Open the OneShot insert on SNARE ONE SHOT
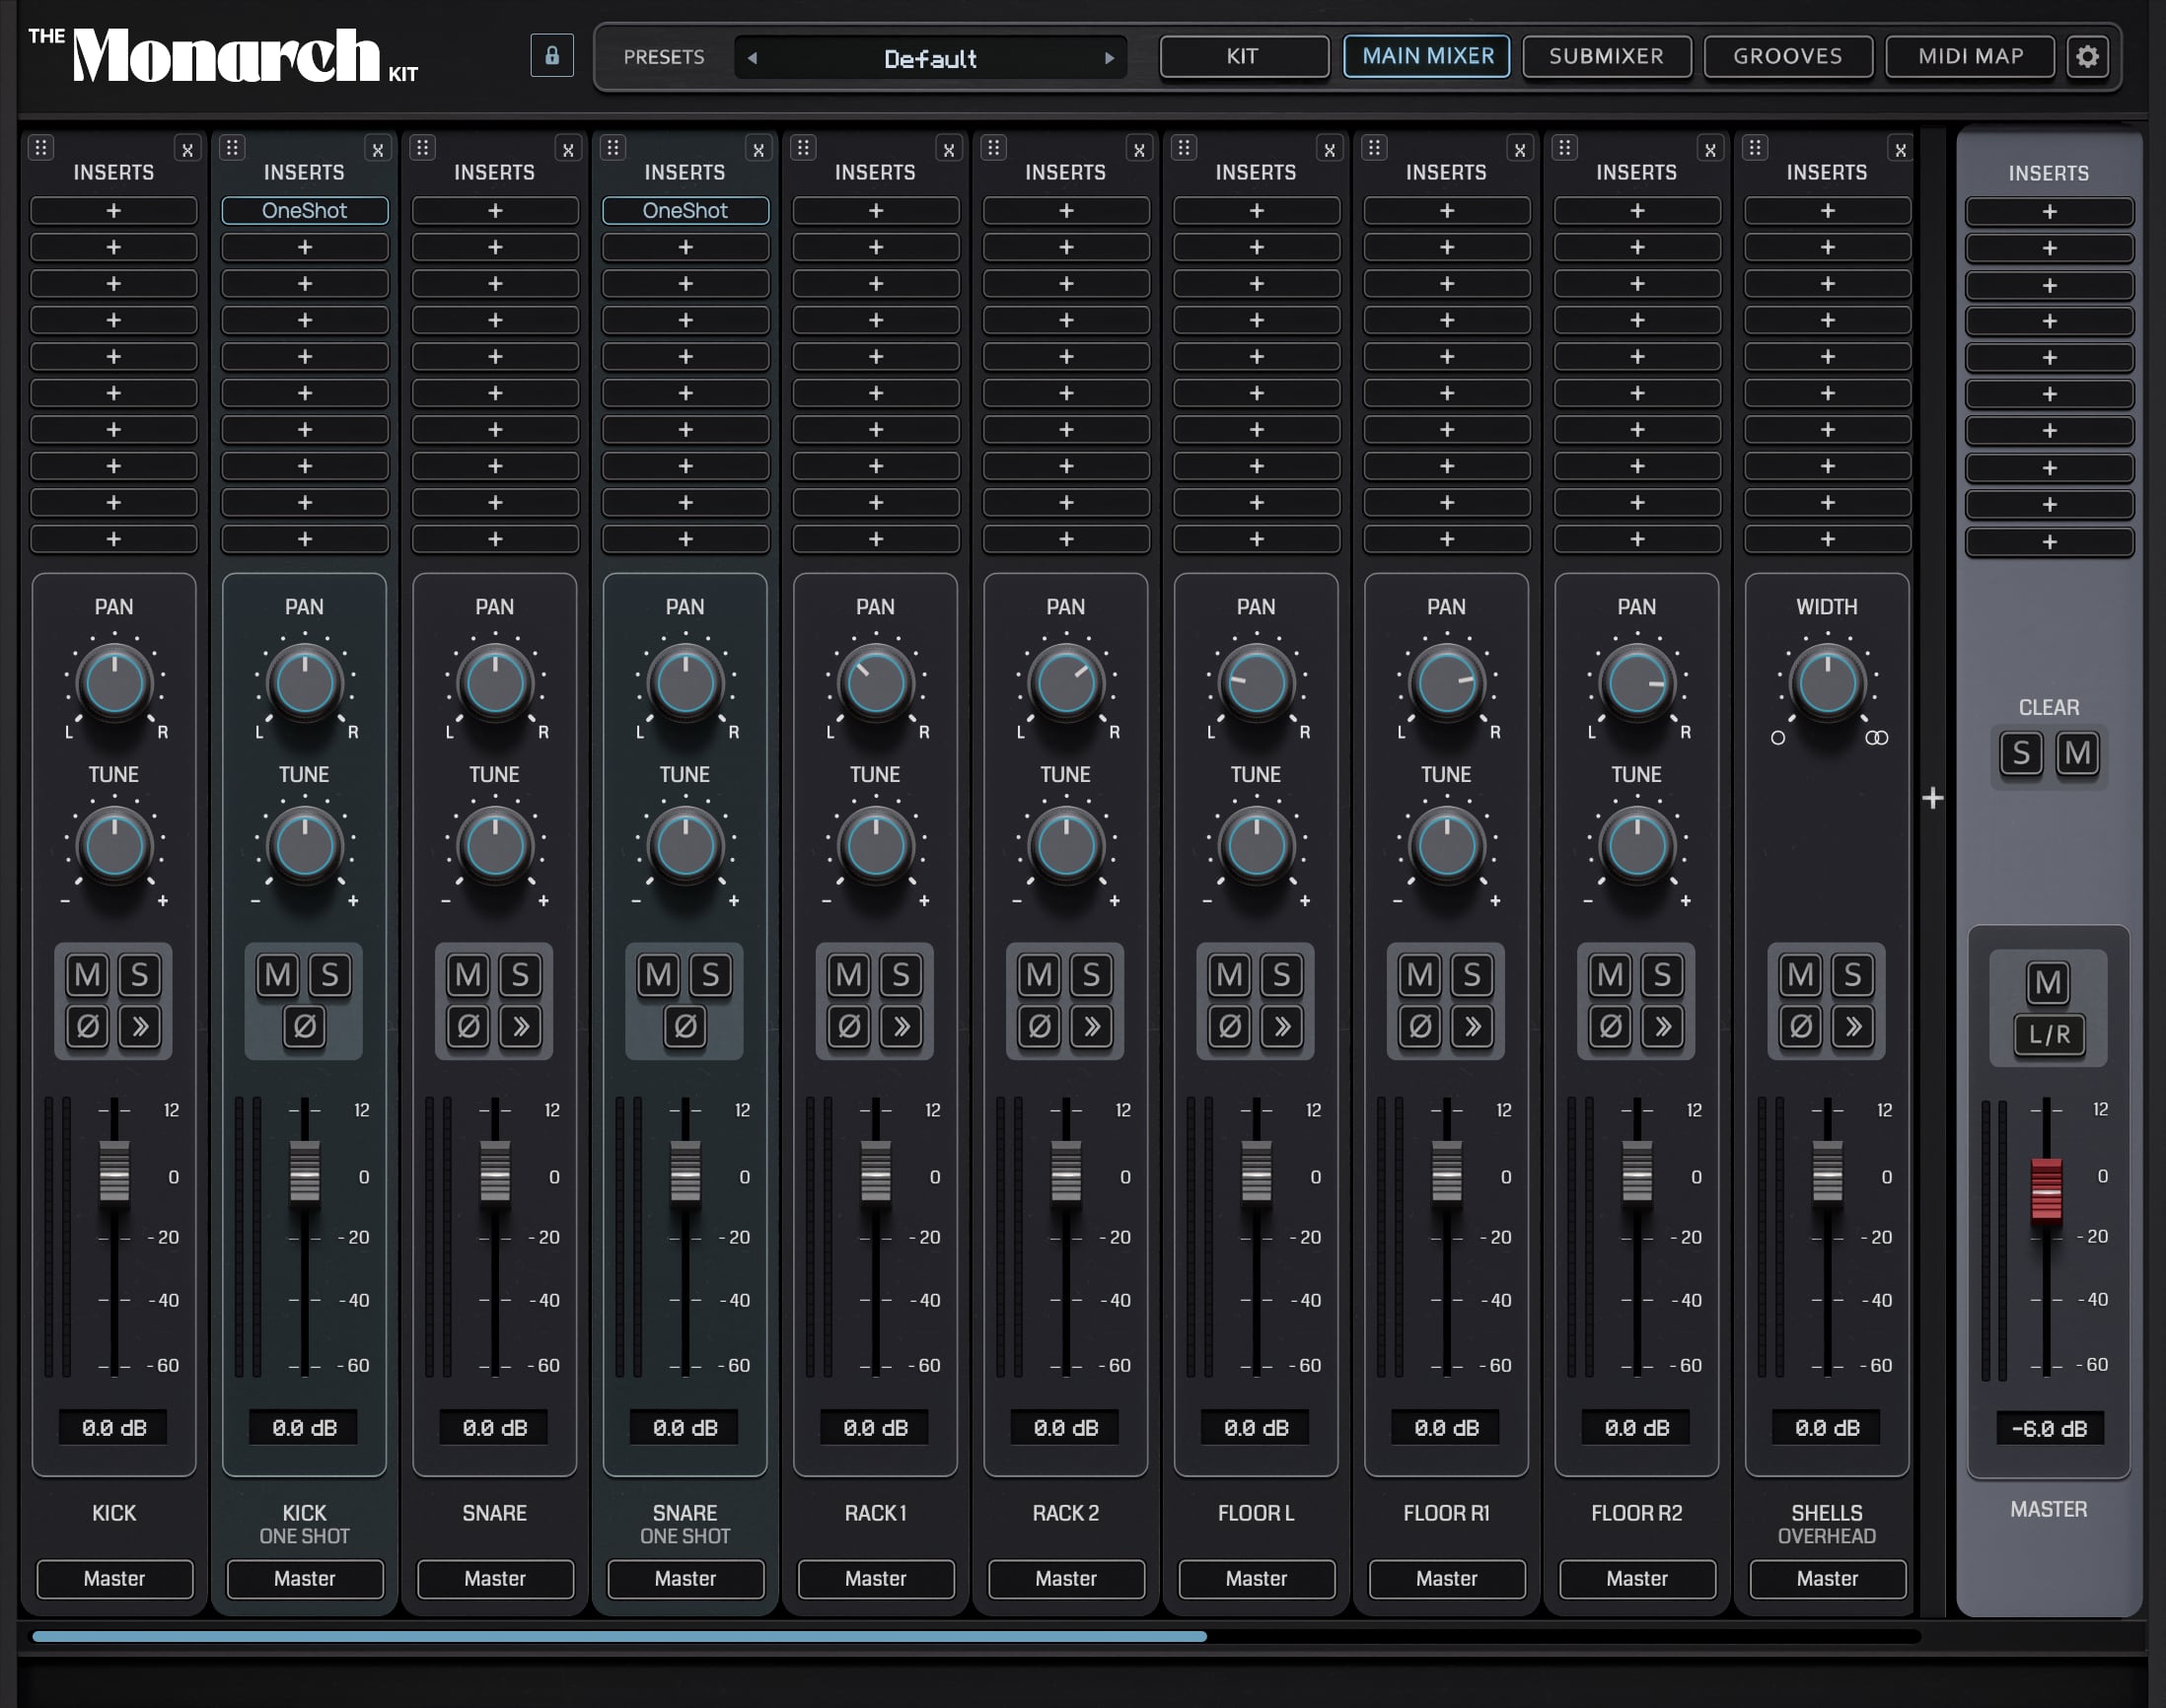 click(685, 211)
